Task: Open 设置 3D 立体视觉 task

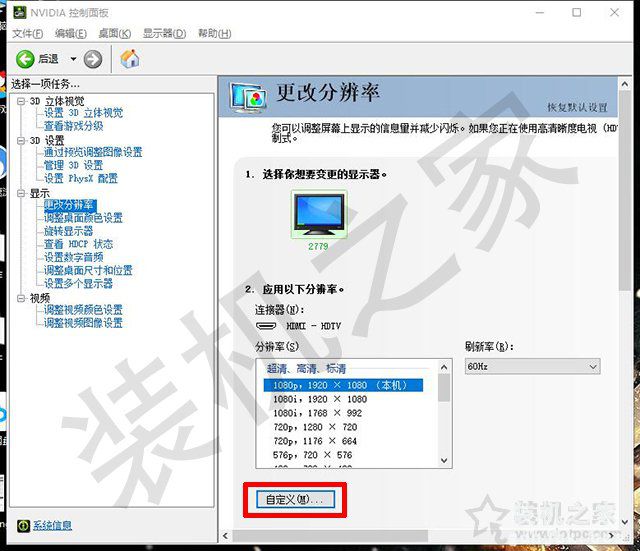Action: pos(83,113)
